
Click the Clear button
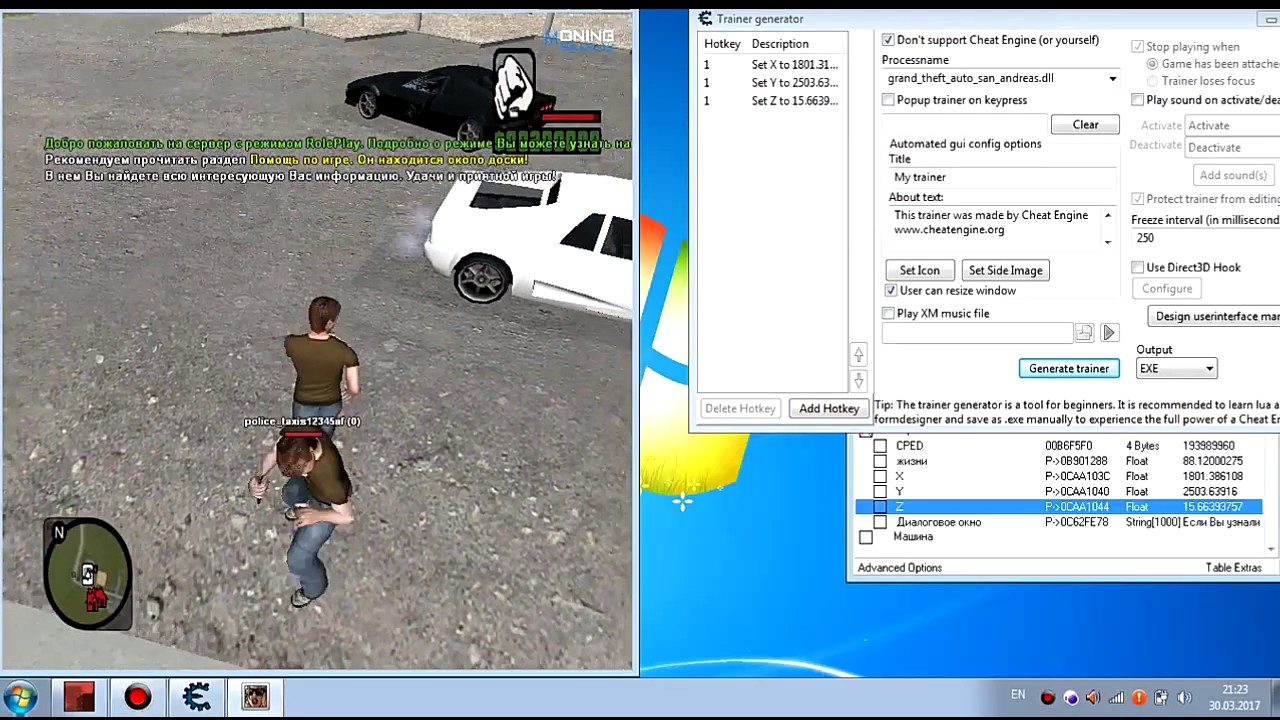click(x=1085, y=125)
